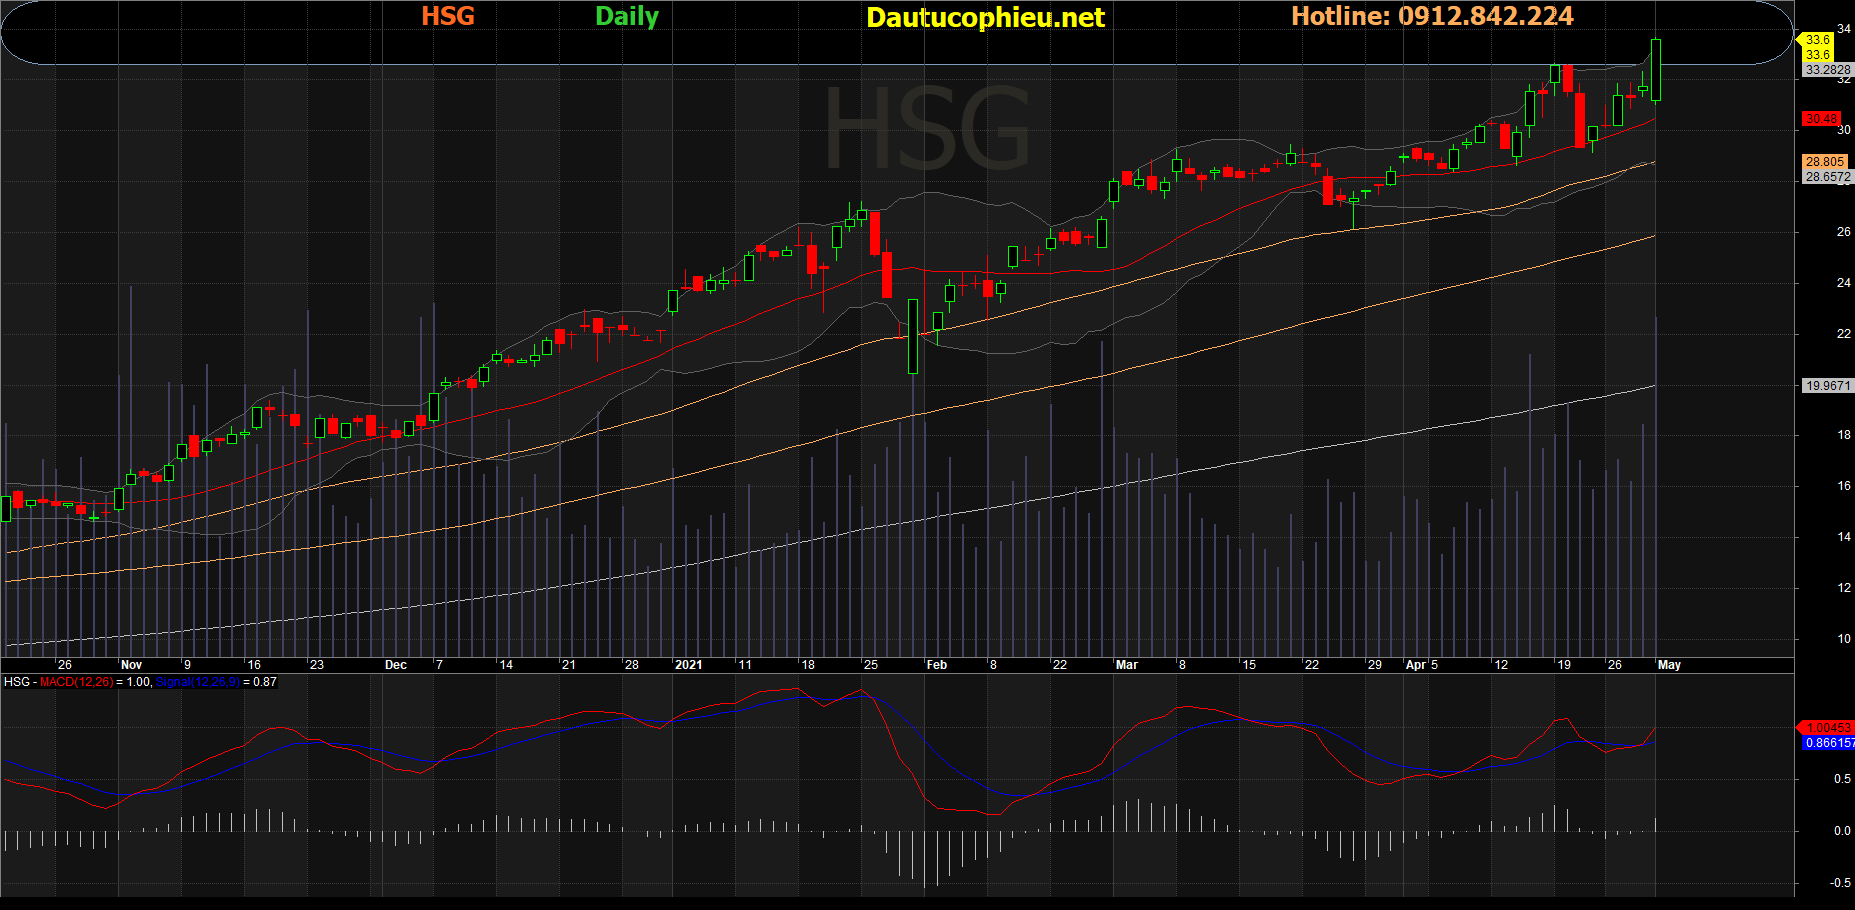The height and width of the screenshot is (910, 1855).
Task: Click the 34 value on the price axis
Action: tap(1844, 29)
